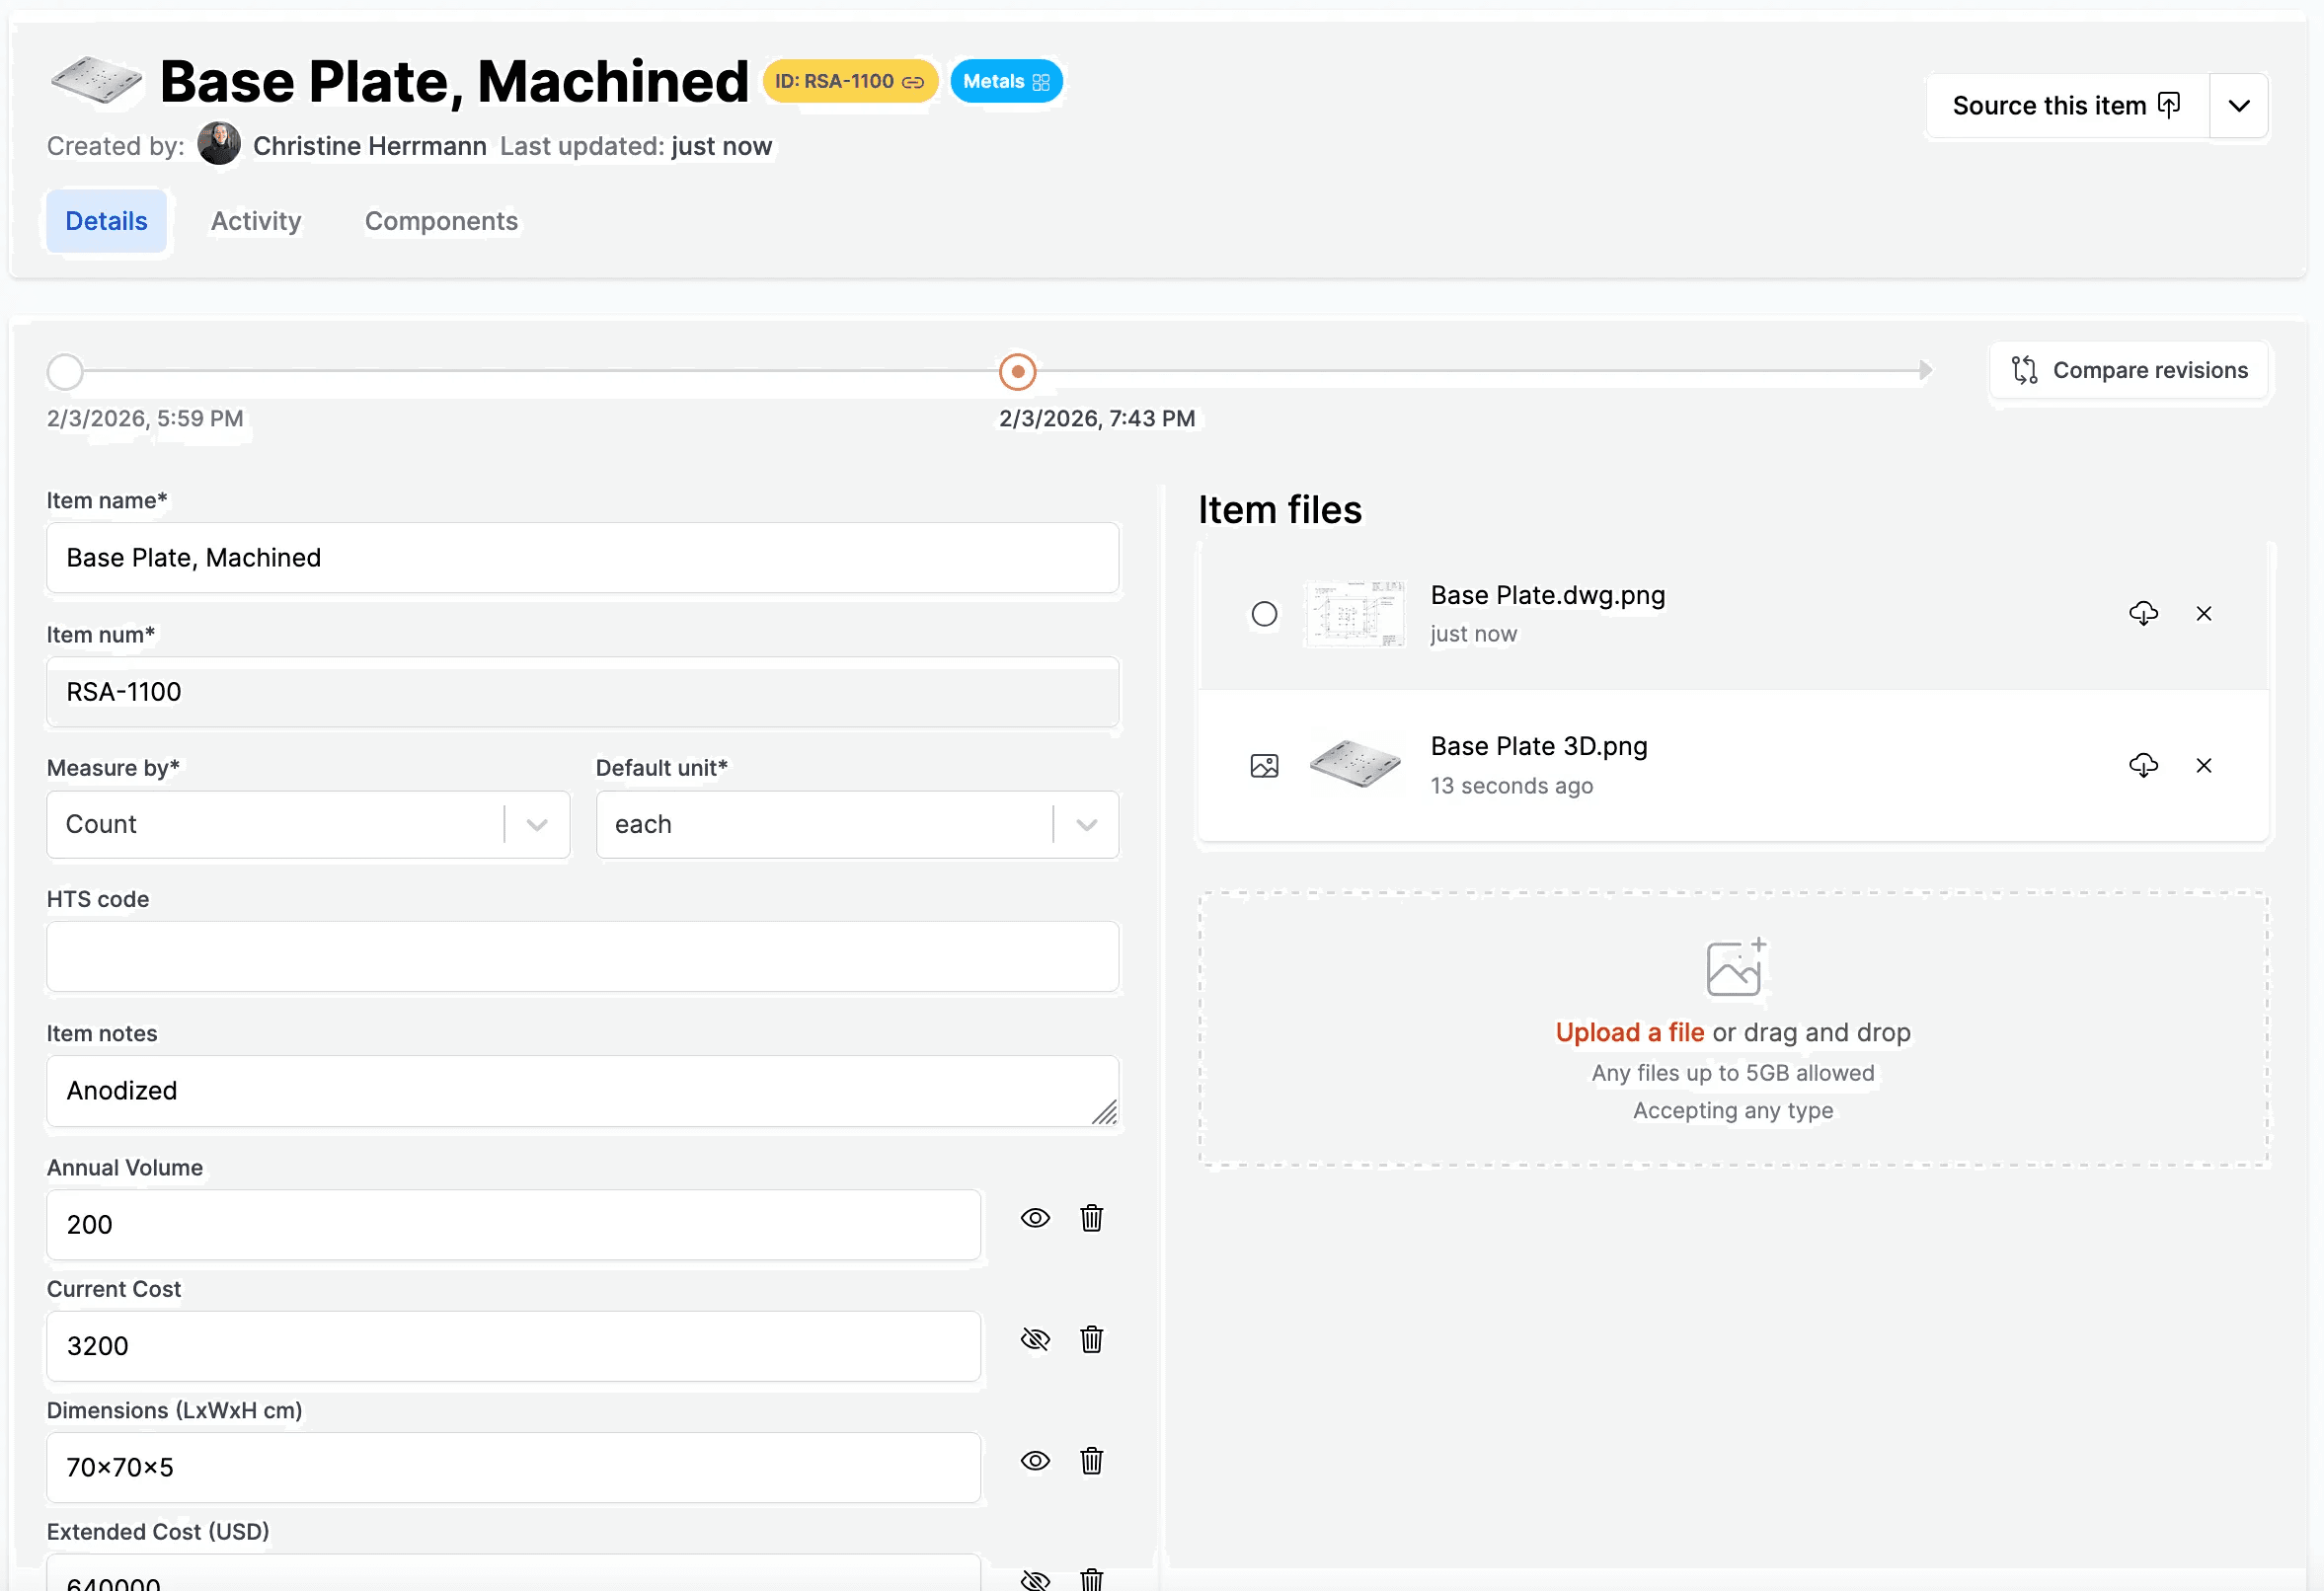The image size is (2324, 1591).
Task: Delete the Current Cost field
Action: tap(1091, 1339)
